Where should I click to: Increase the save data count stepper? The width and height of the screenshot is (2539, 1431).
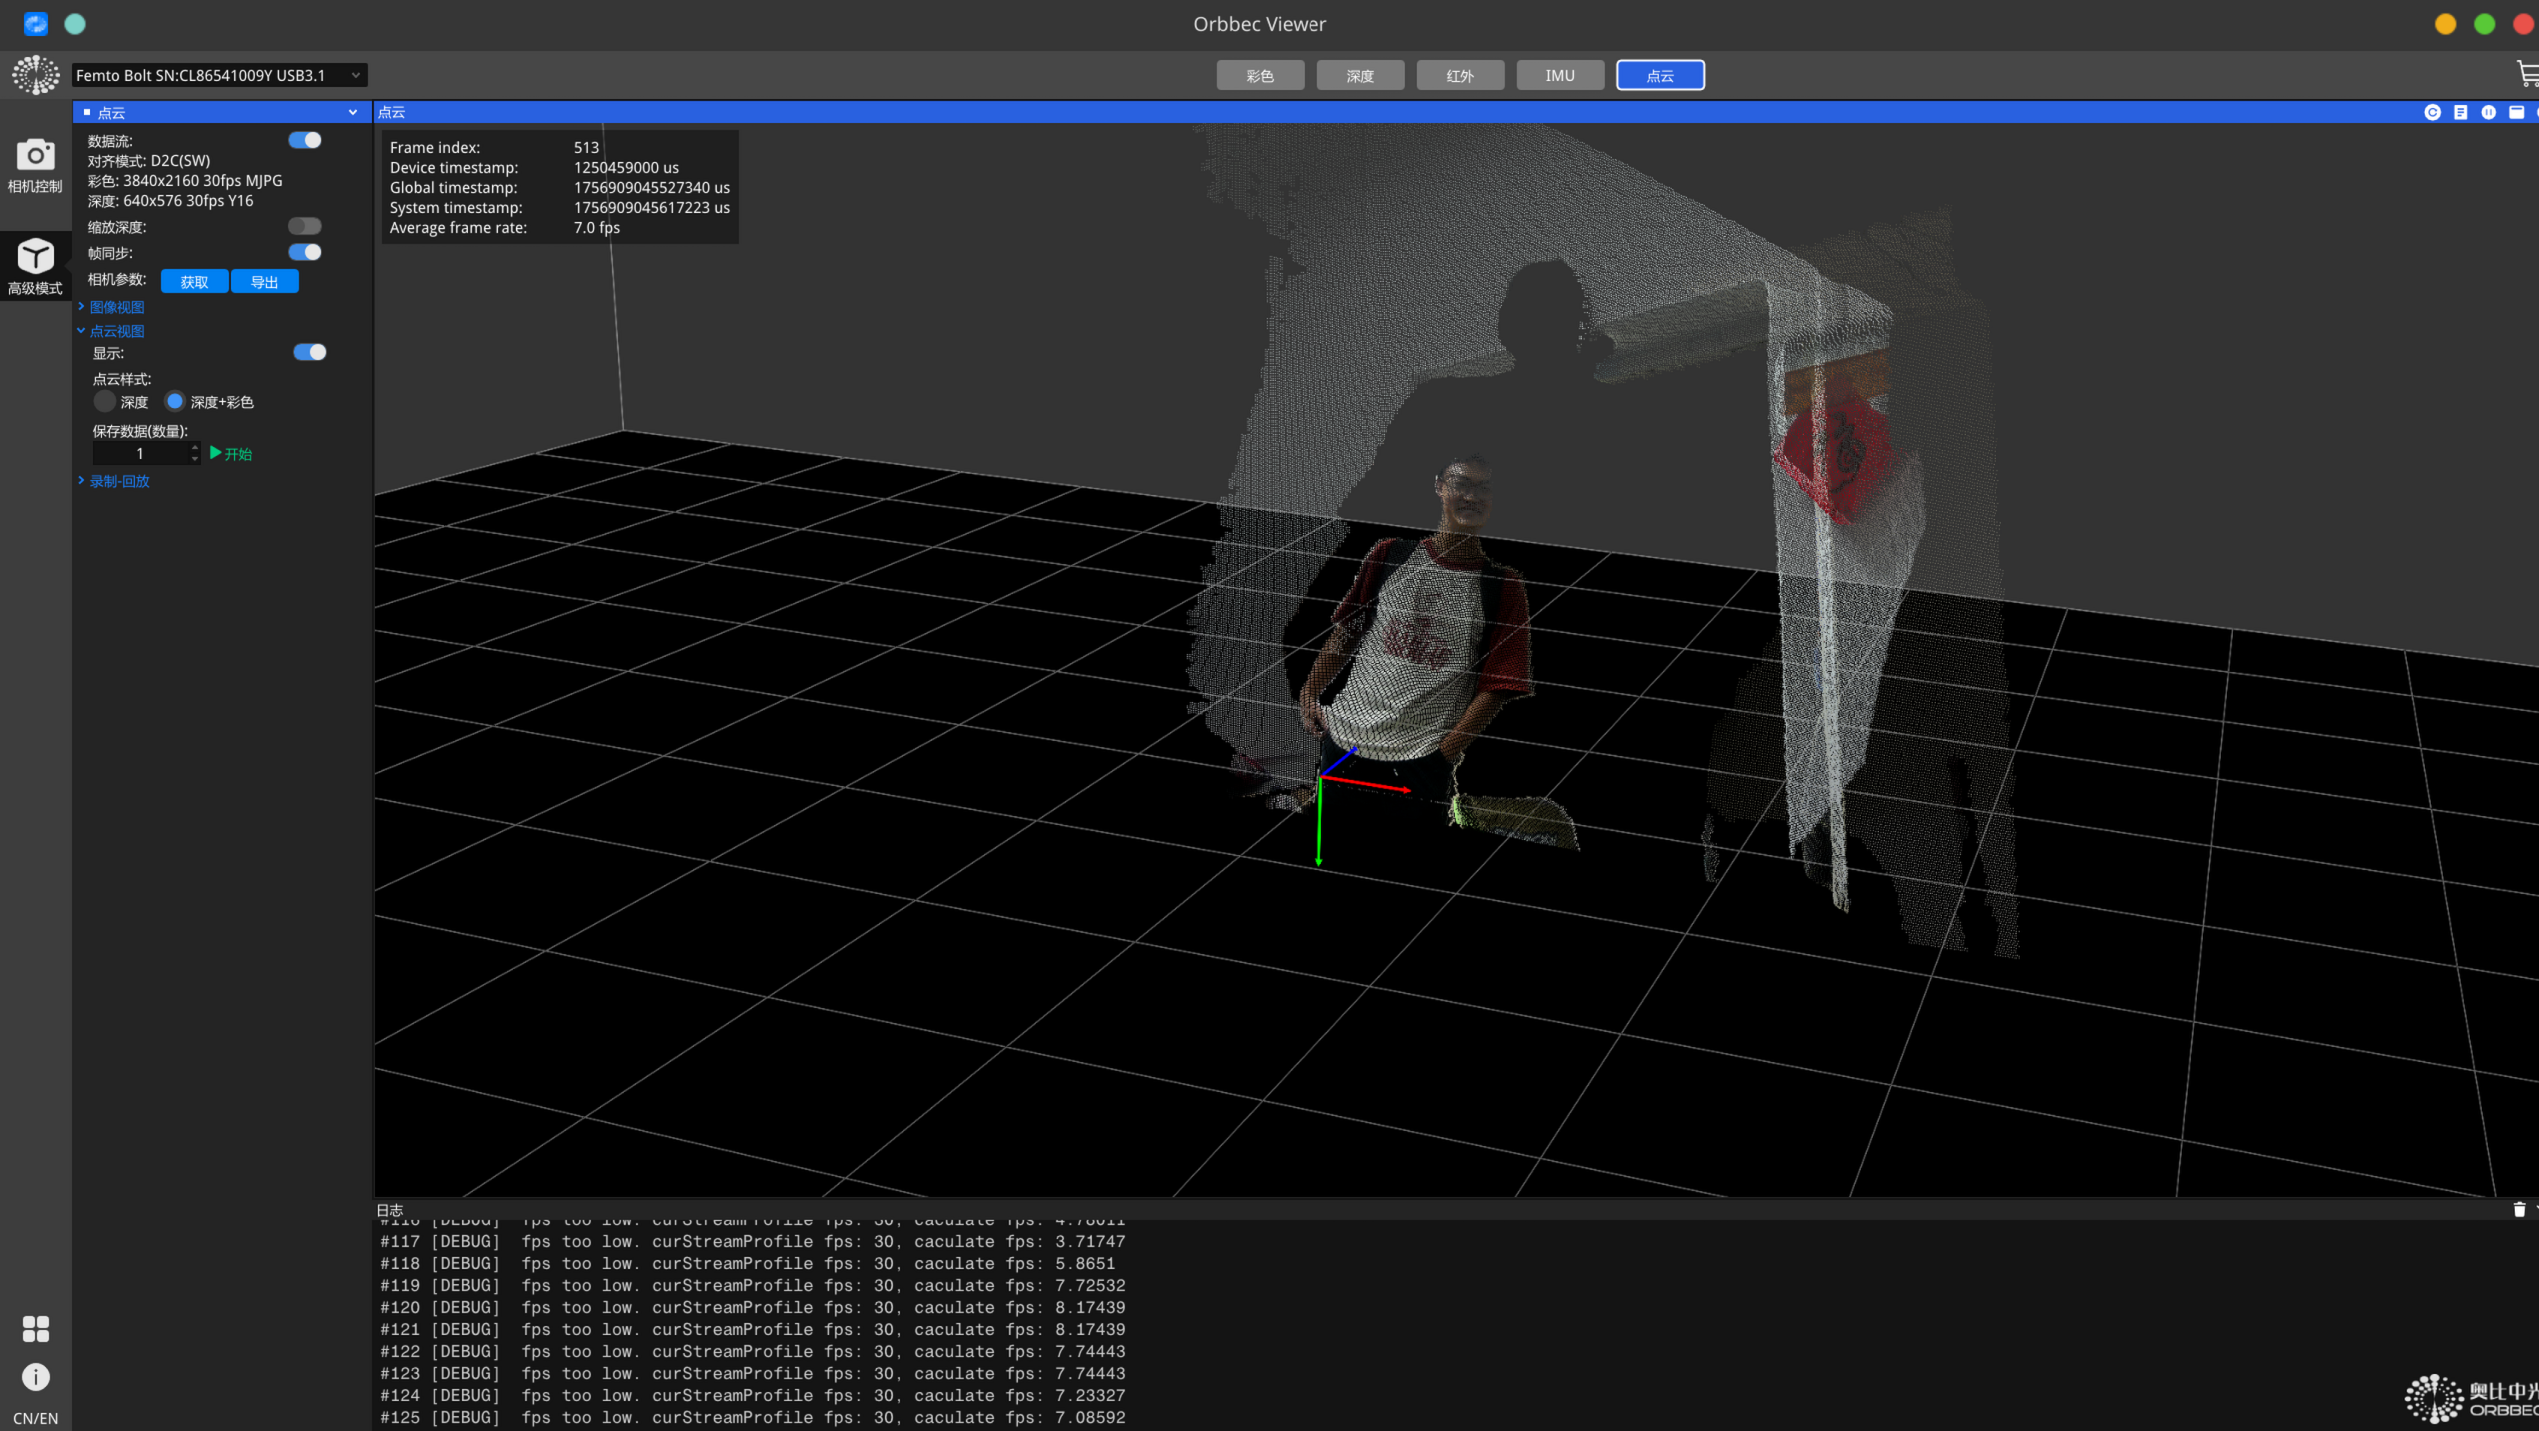coord(194,448)
